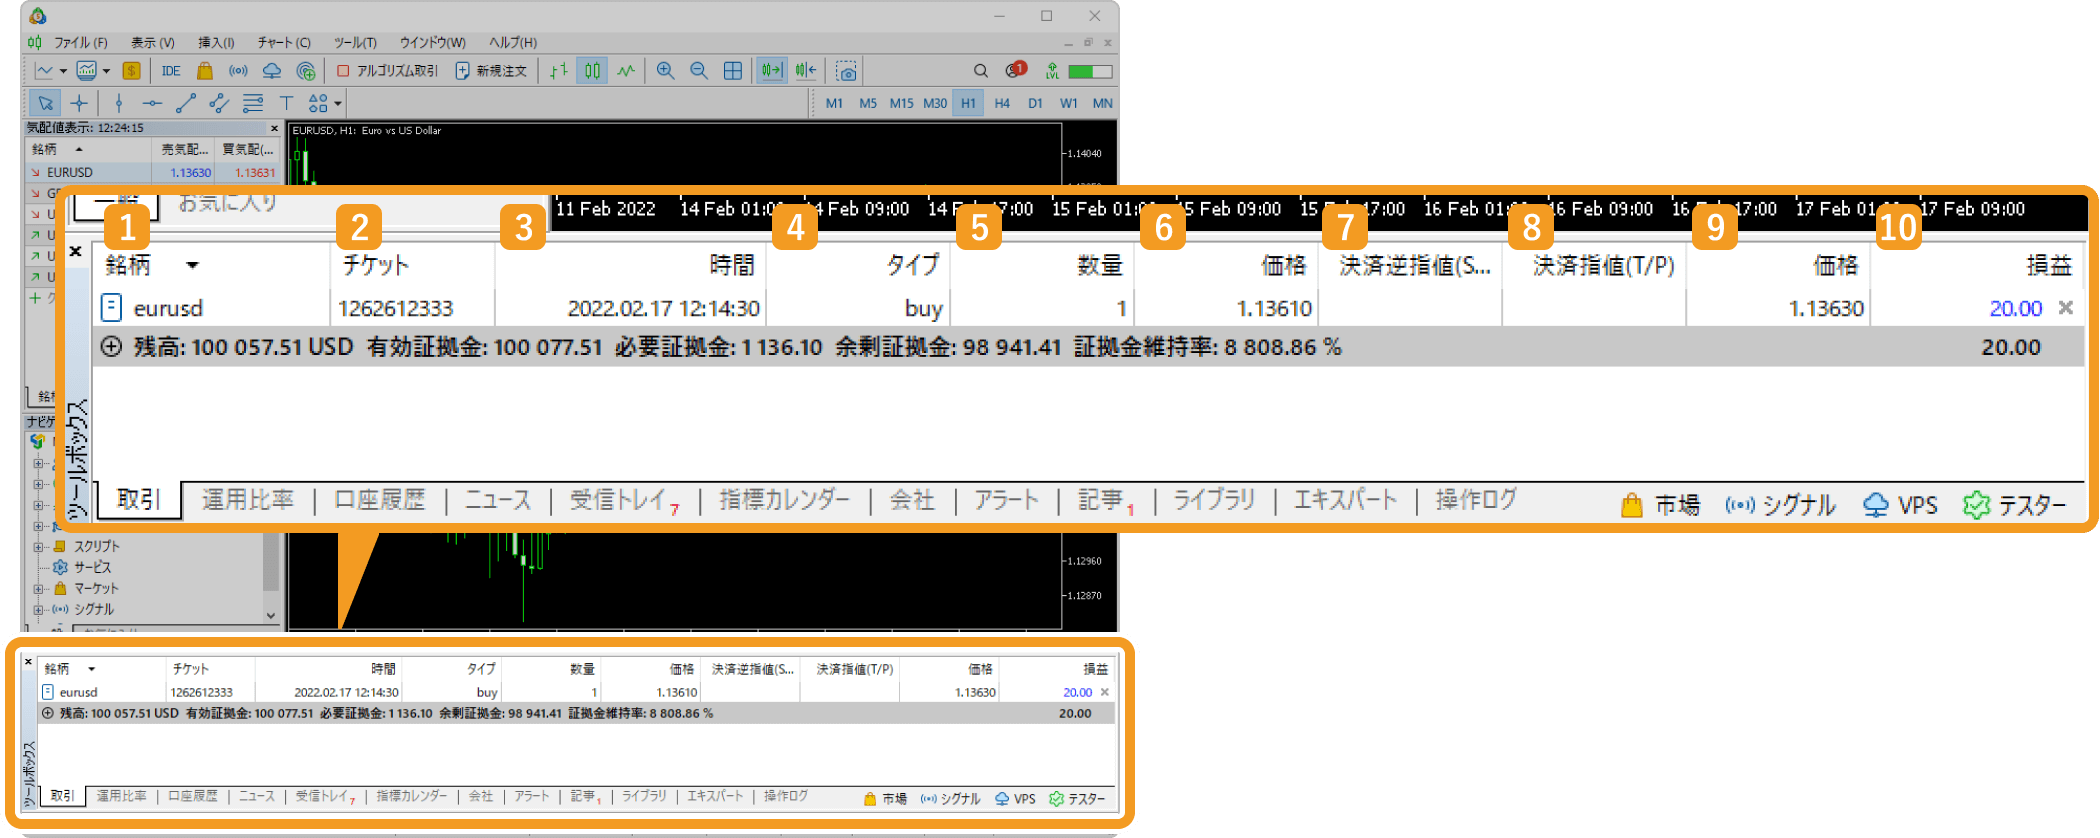Open the ファイル (F) menu
The image size is (2100, 838).
pos(80,42)
